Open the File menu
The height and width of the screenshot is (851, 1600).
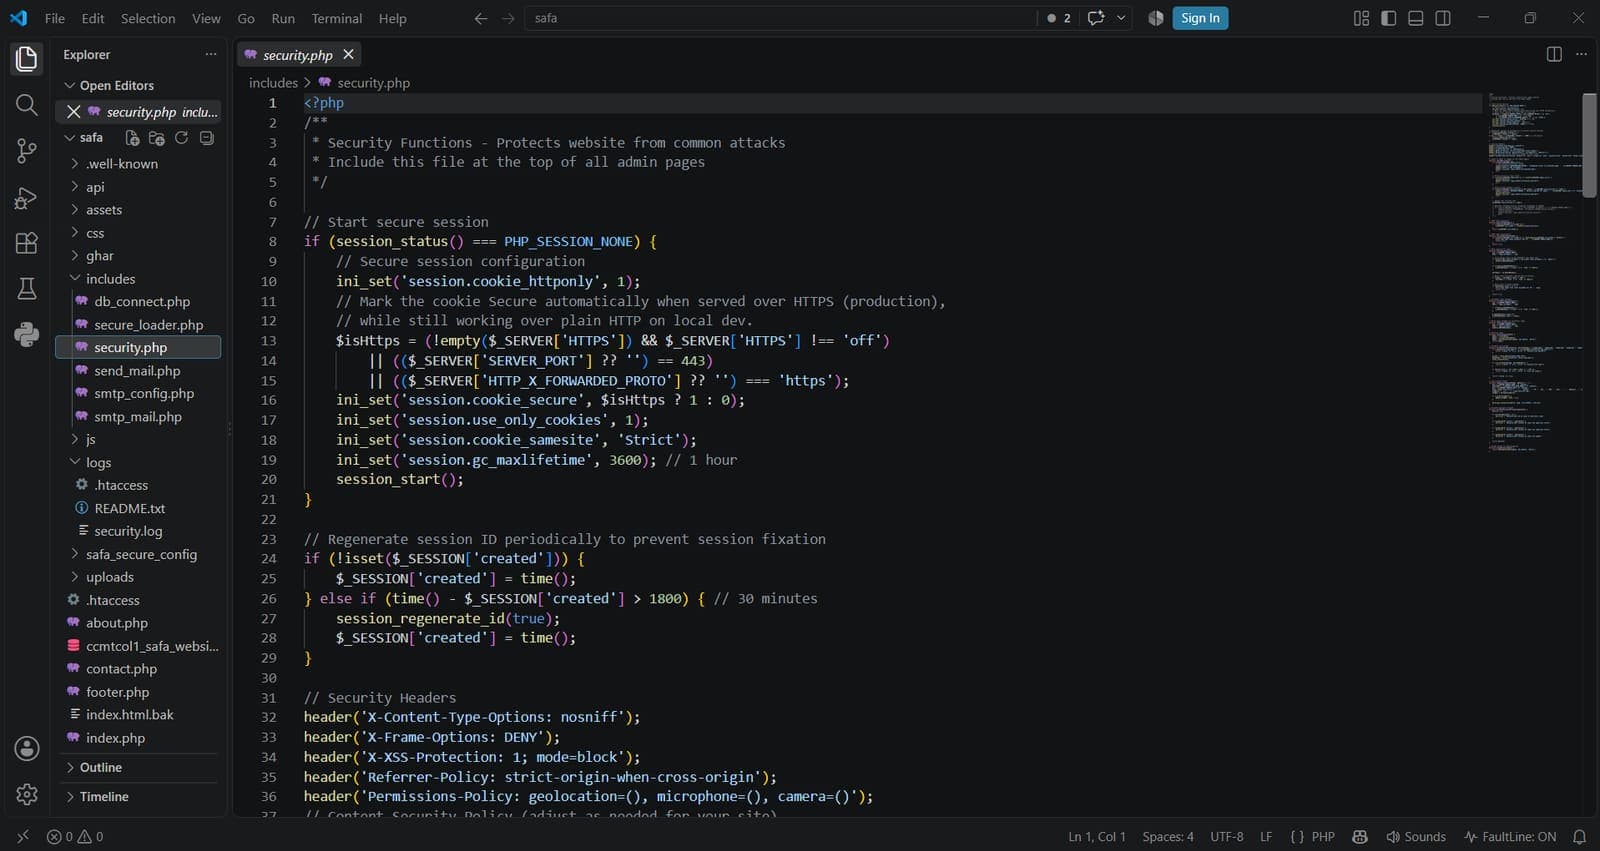pos(55,18)
